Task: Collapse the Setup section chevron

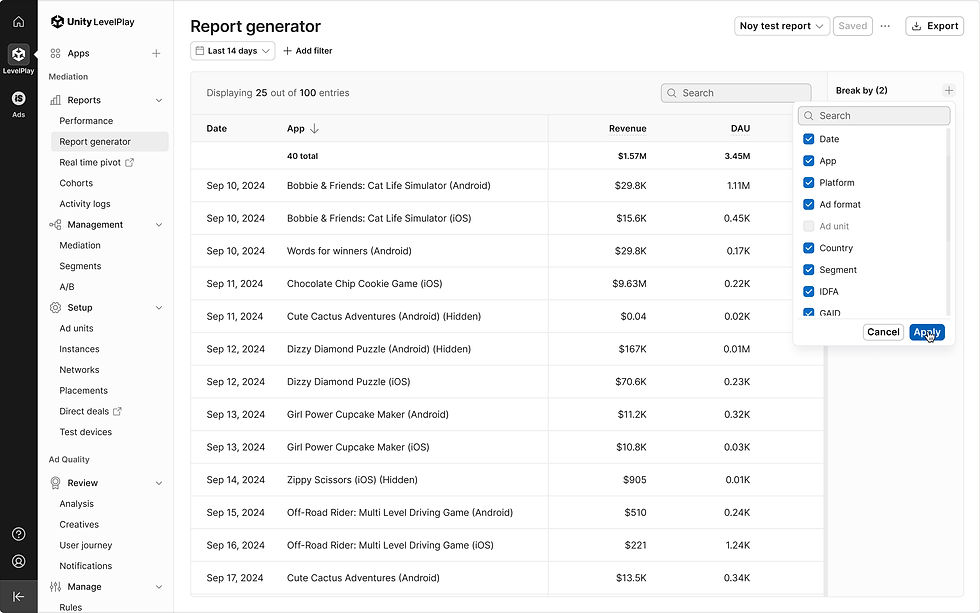Action: click(x=159, y=307)
